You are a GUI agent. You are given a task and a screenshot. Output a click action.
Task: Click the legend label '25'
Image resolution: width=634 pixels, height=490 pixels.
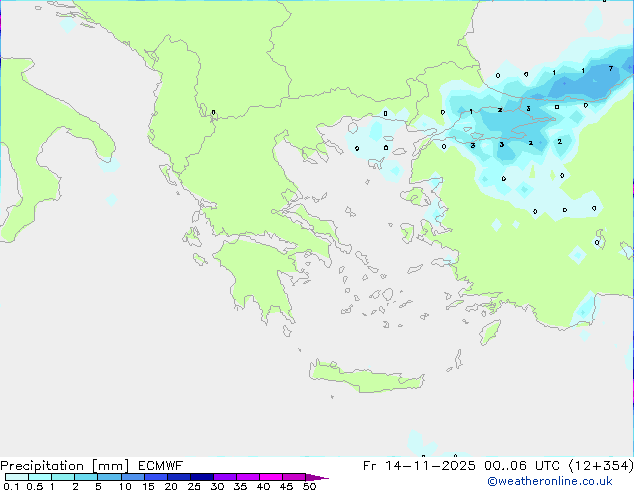(194, 486)
